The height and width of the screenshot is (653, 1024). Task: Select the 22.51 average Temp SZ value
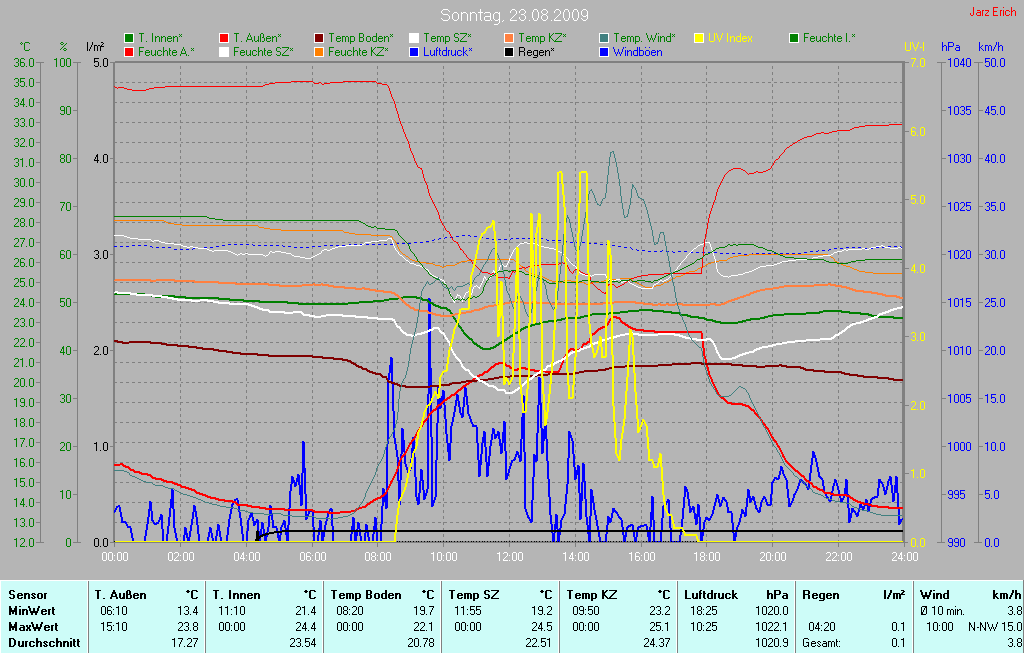[x=539, y=643]
